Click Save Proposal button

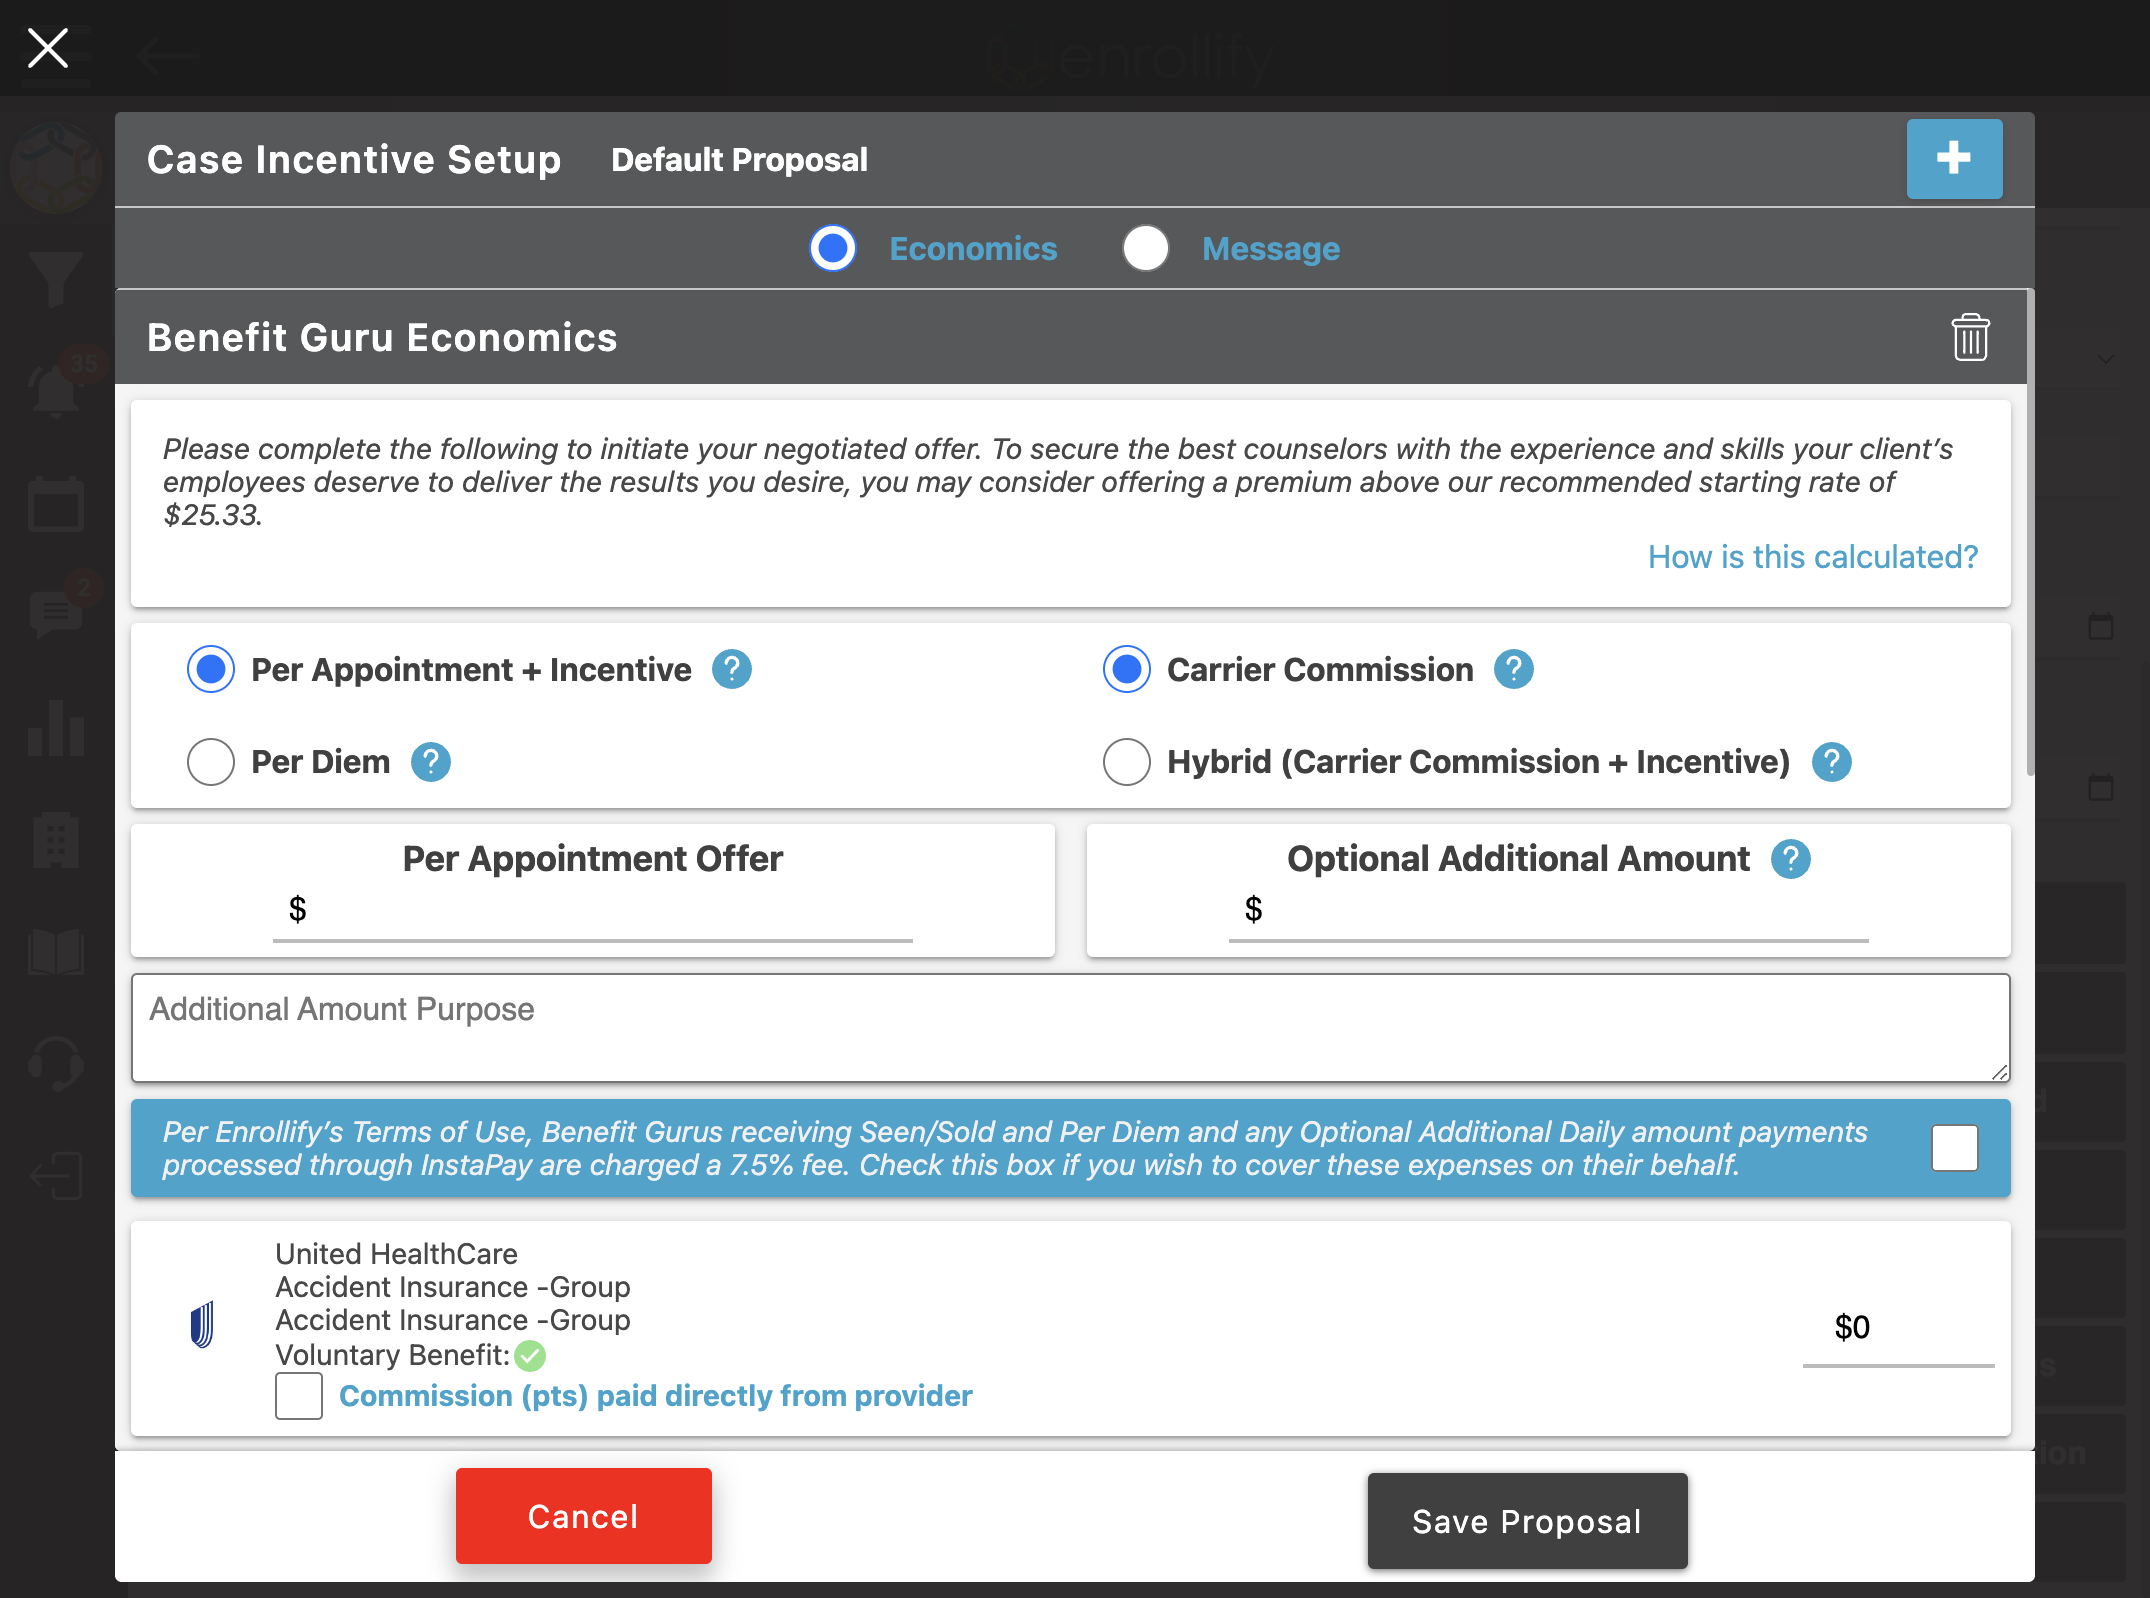(1527, 1521)
